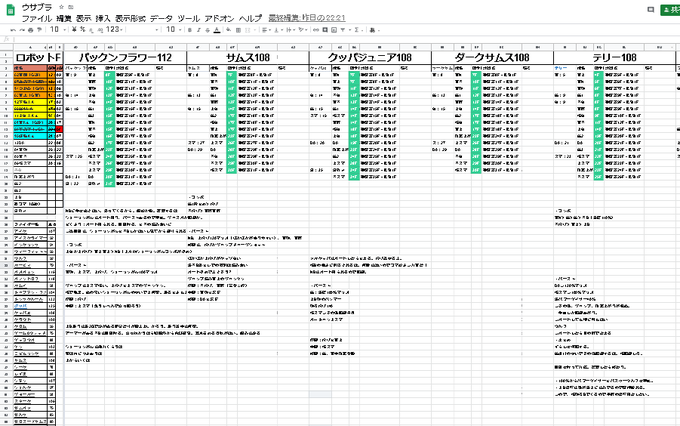Viewport: 680px width, 426px height.
Task: Open the 123 number format dropdown
Action: click(x=114, y=29)
